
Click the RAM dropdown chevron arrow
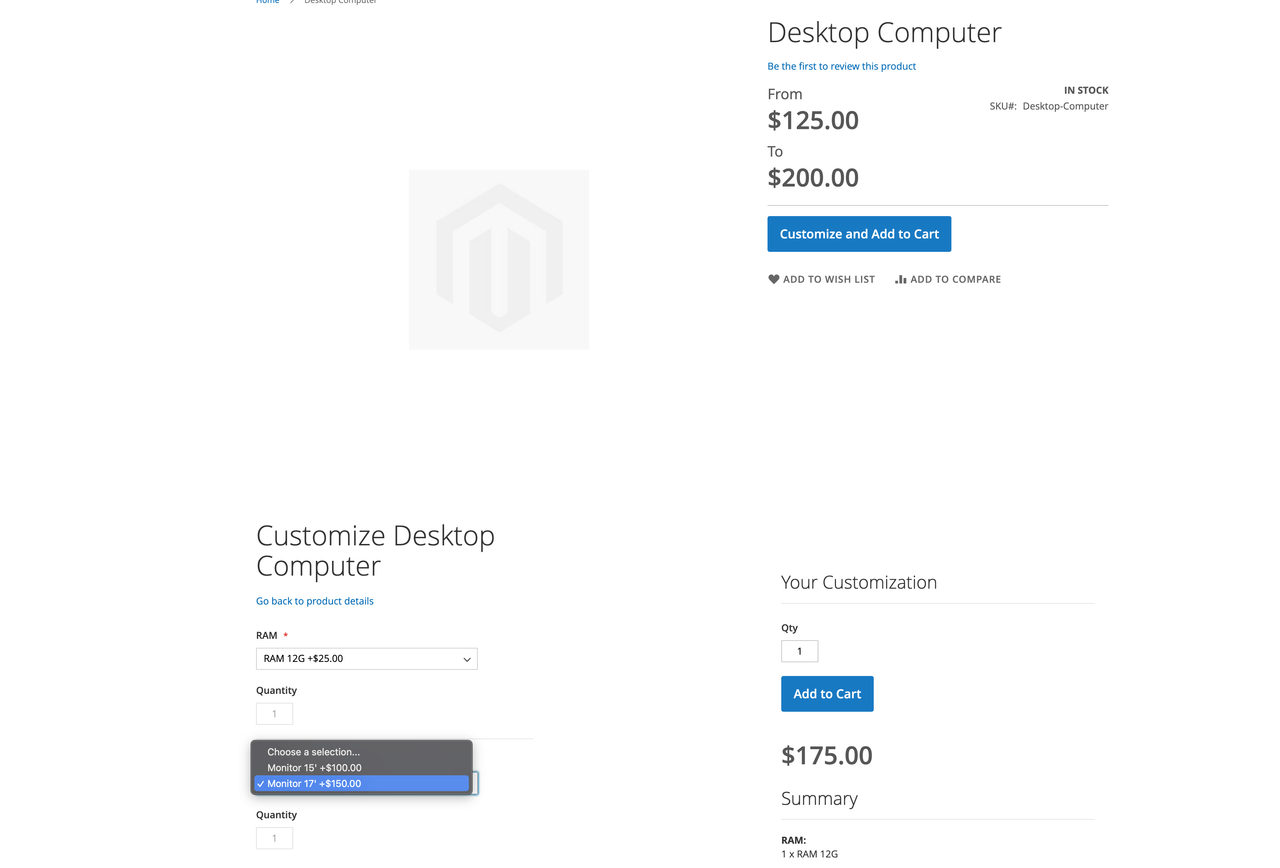point(466,659)
